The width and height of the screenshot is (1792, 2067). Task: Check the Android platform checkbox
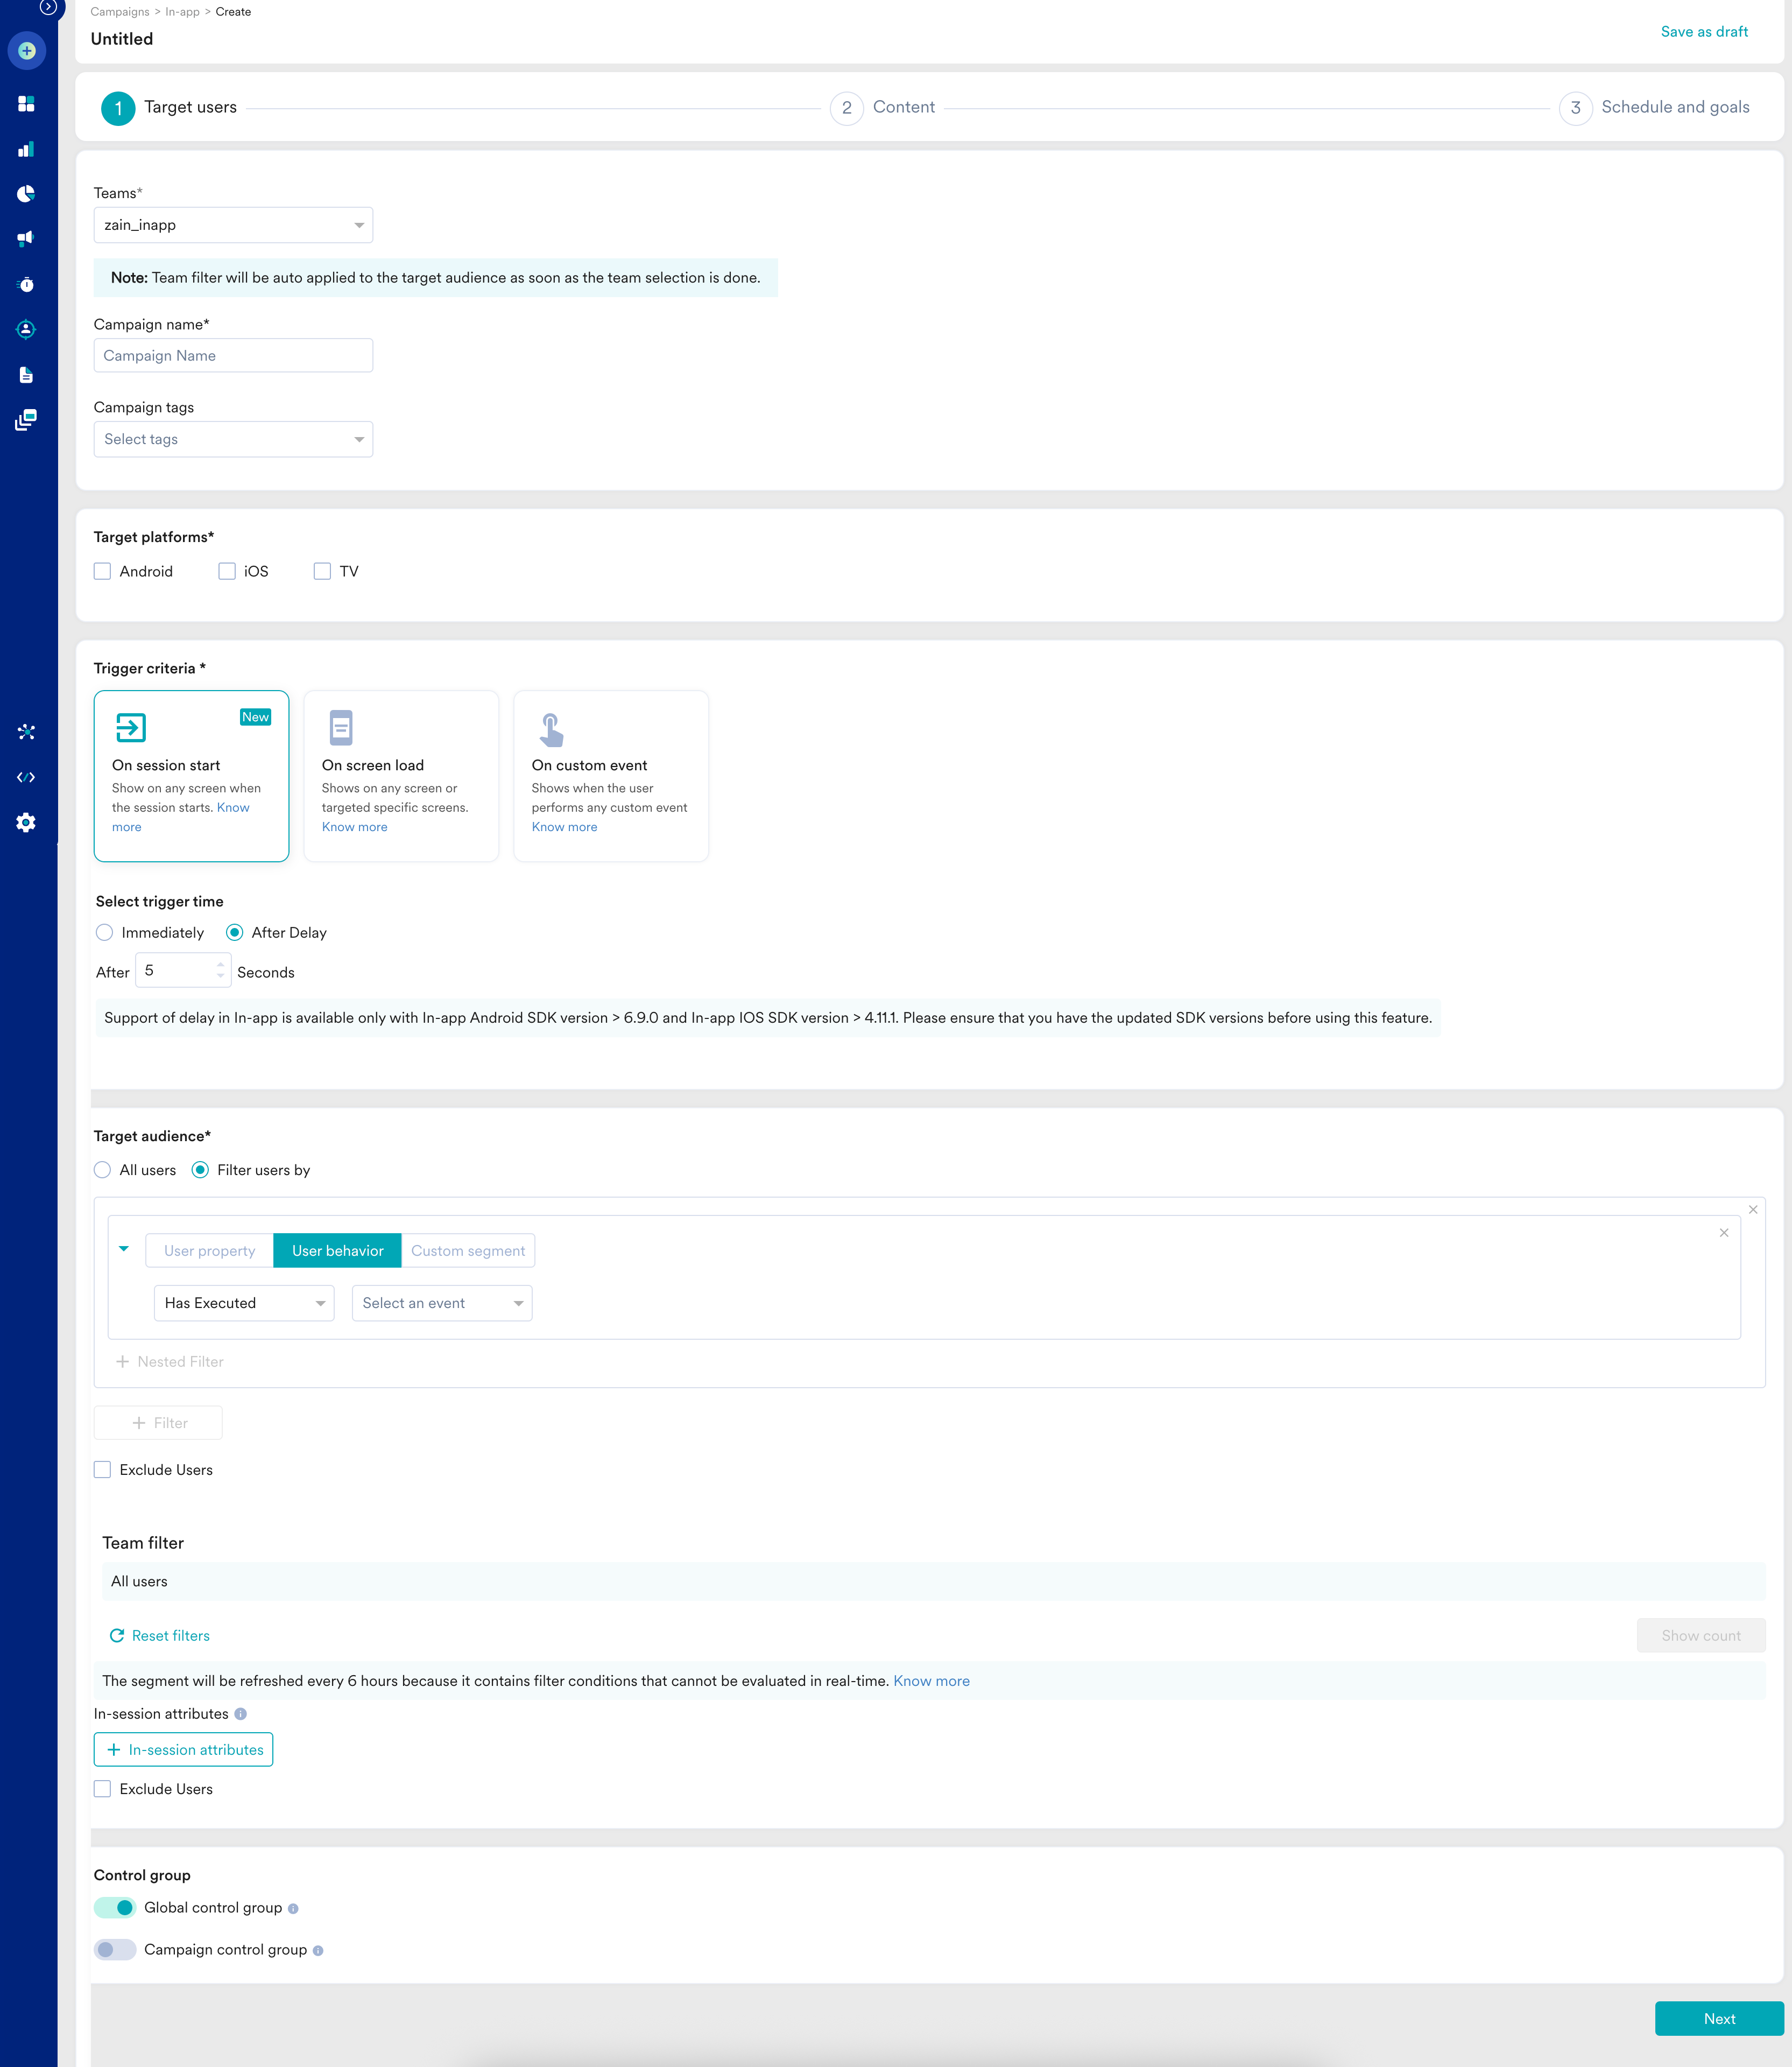pyautogui.click(x=103, y=571)
